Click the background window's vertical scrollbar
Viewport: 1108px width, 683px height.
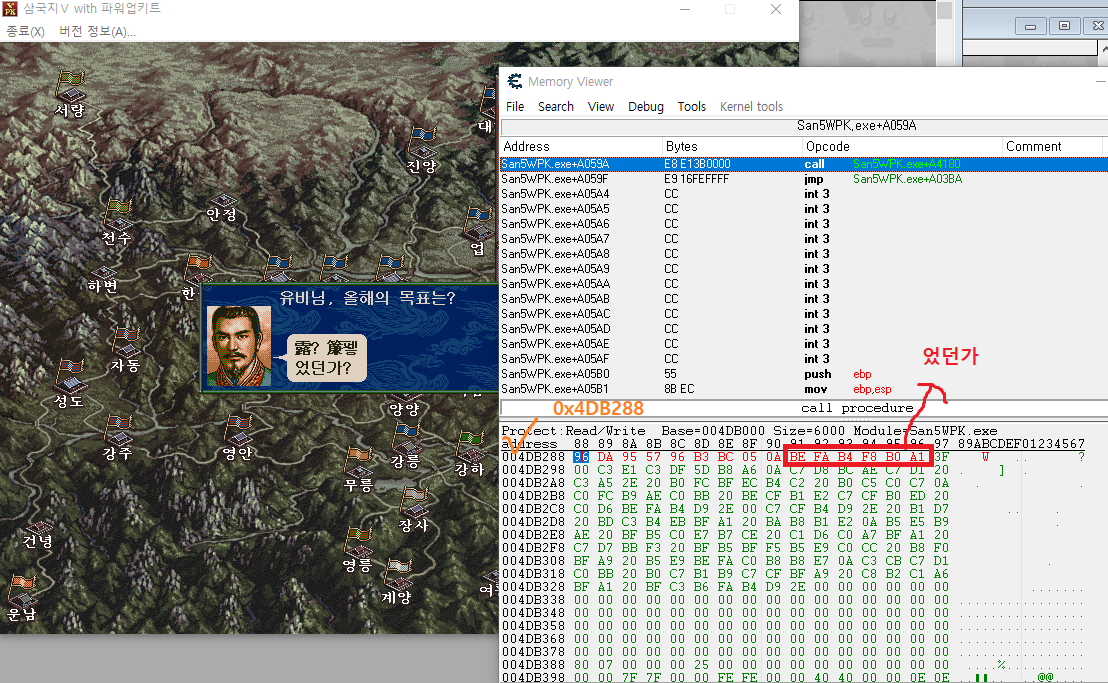tap(945, 34)
